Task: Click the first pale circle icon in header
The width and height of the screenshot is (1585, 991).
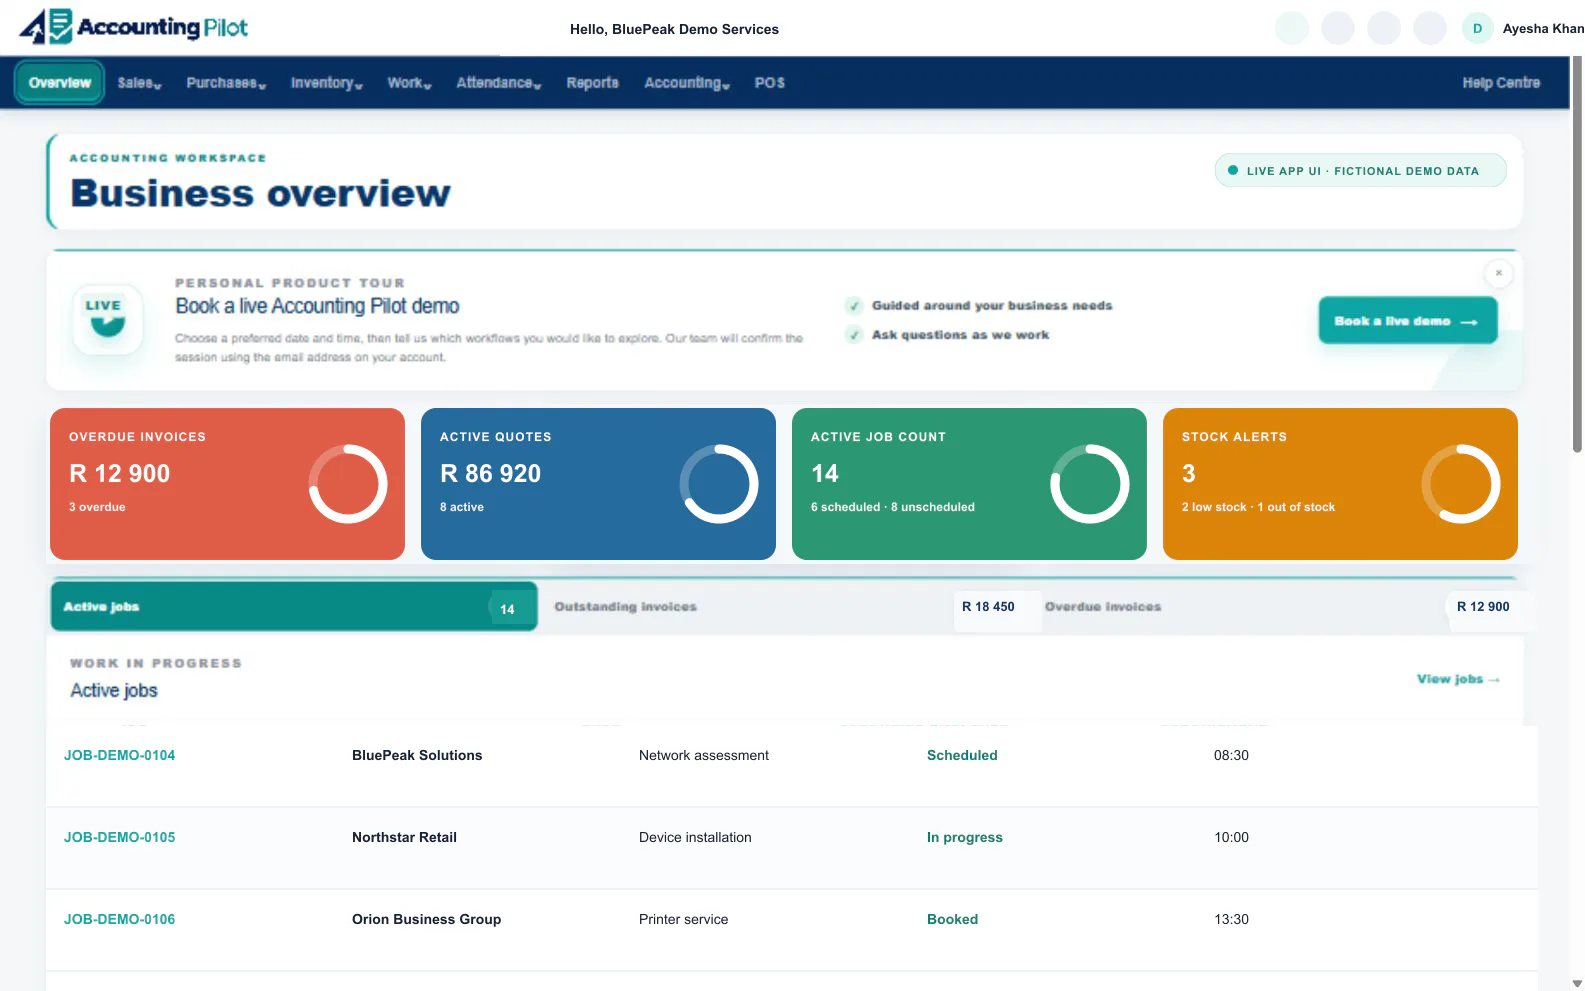Action: click(x=1292, y=28)
